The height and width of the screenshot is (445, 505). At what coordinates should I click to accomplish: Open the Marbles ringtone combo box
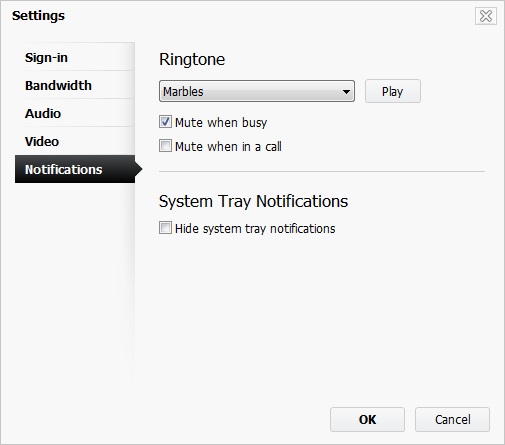click(x=257, y=91)
